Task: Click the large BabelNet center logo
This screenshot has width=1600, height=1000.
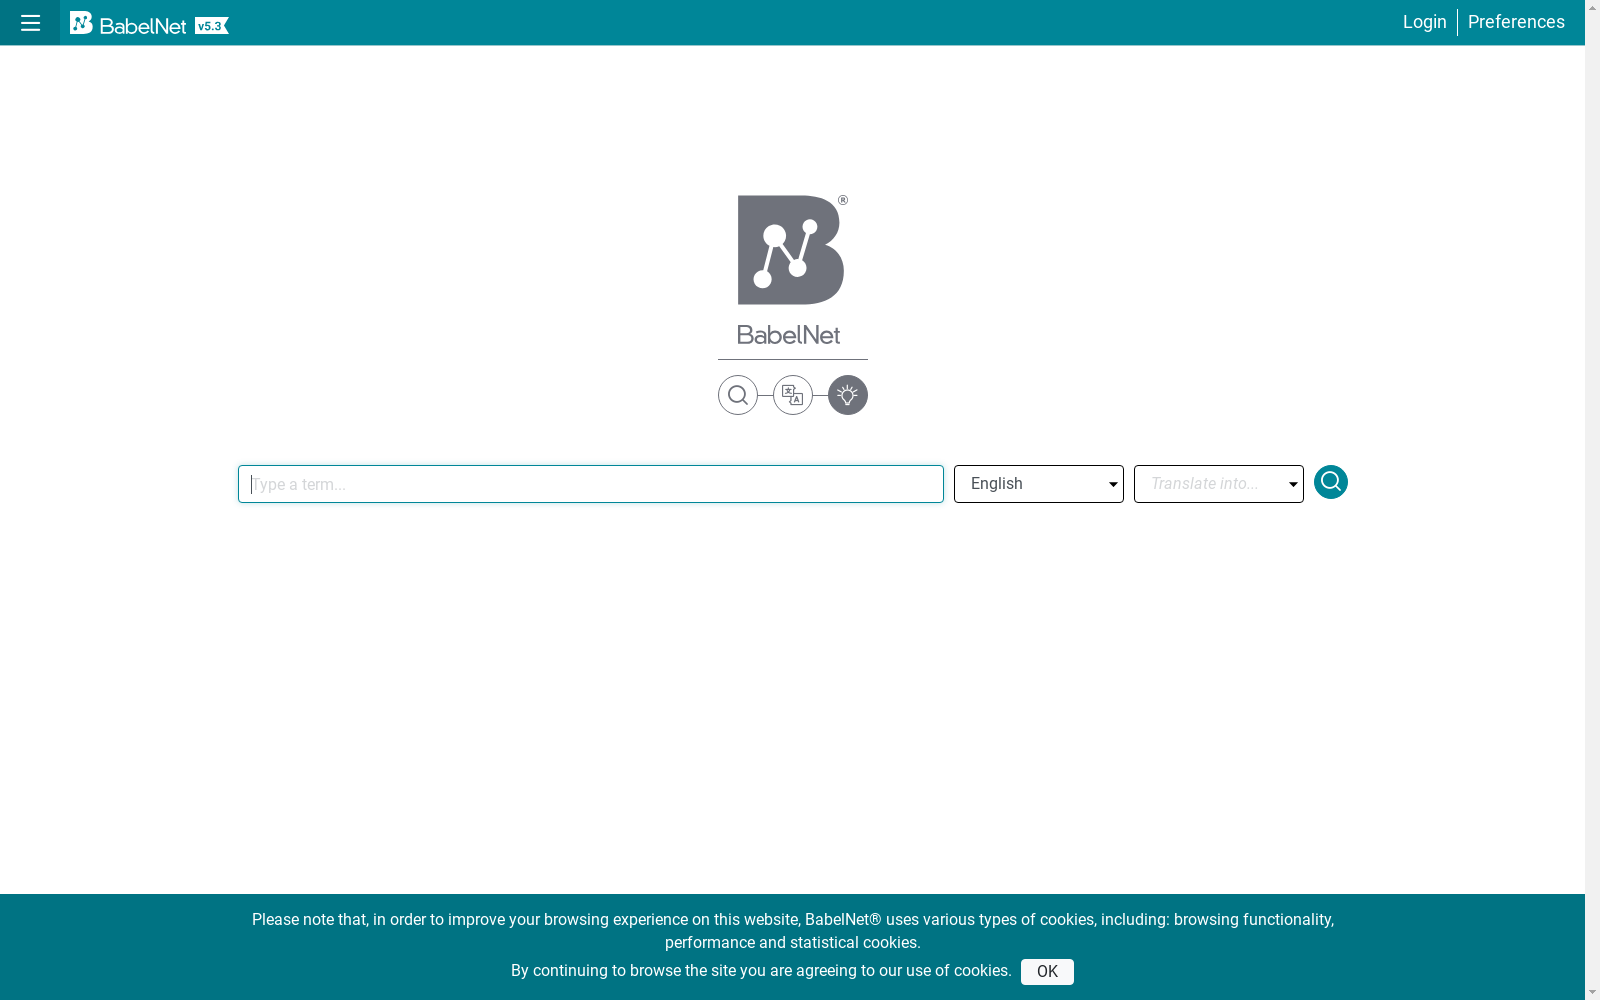Action: 792,270
